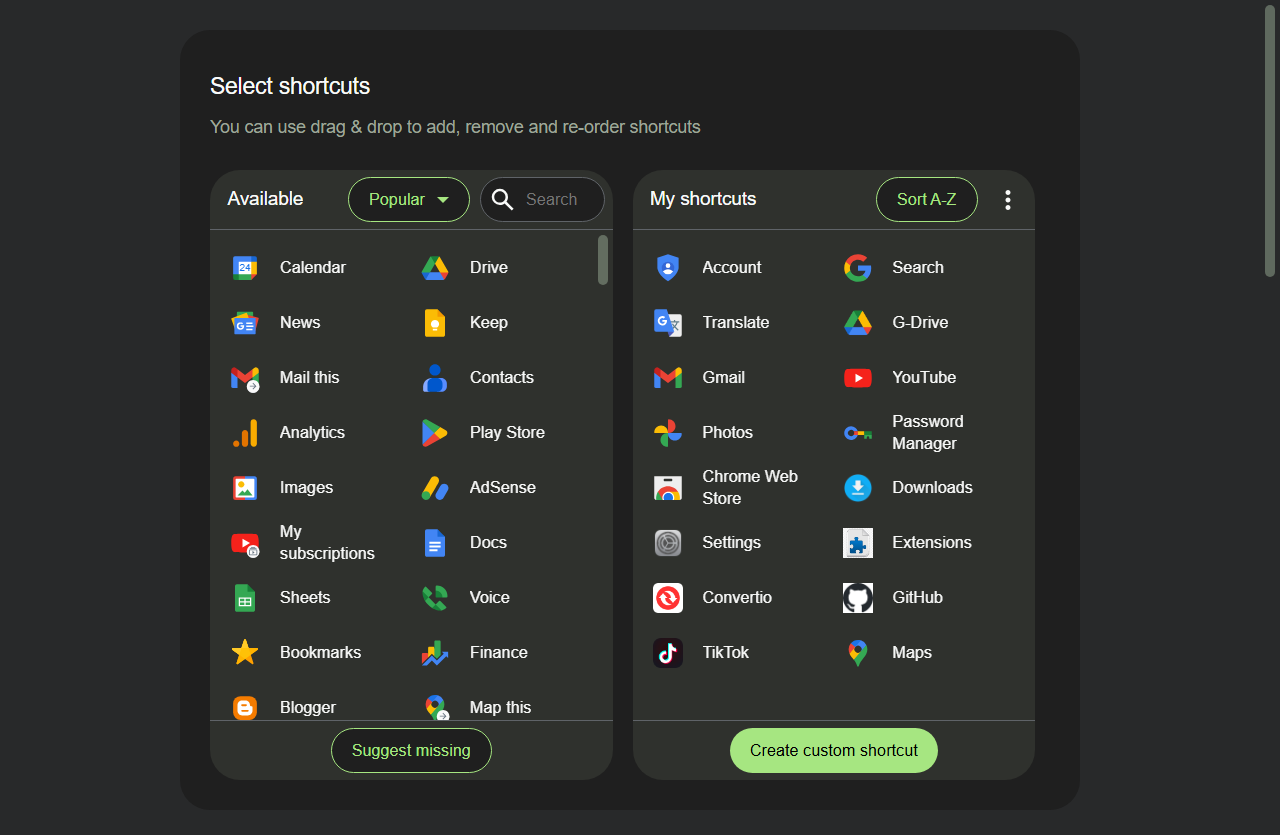Click the Google Keep icon
The width and height of the screenshot is (1280, 835).
coord(435,322)
